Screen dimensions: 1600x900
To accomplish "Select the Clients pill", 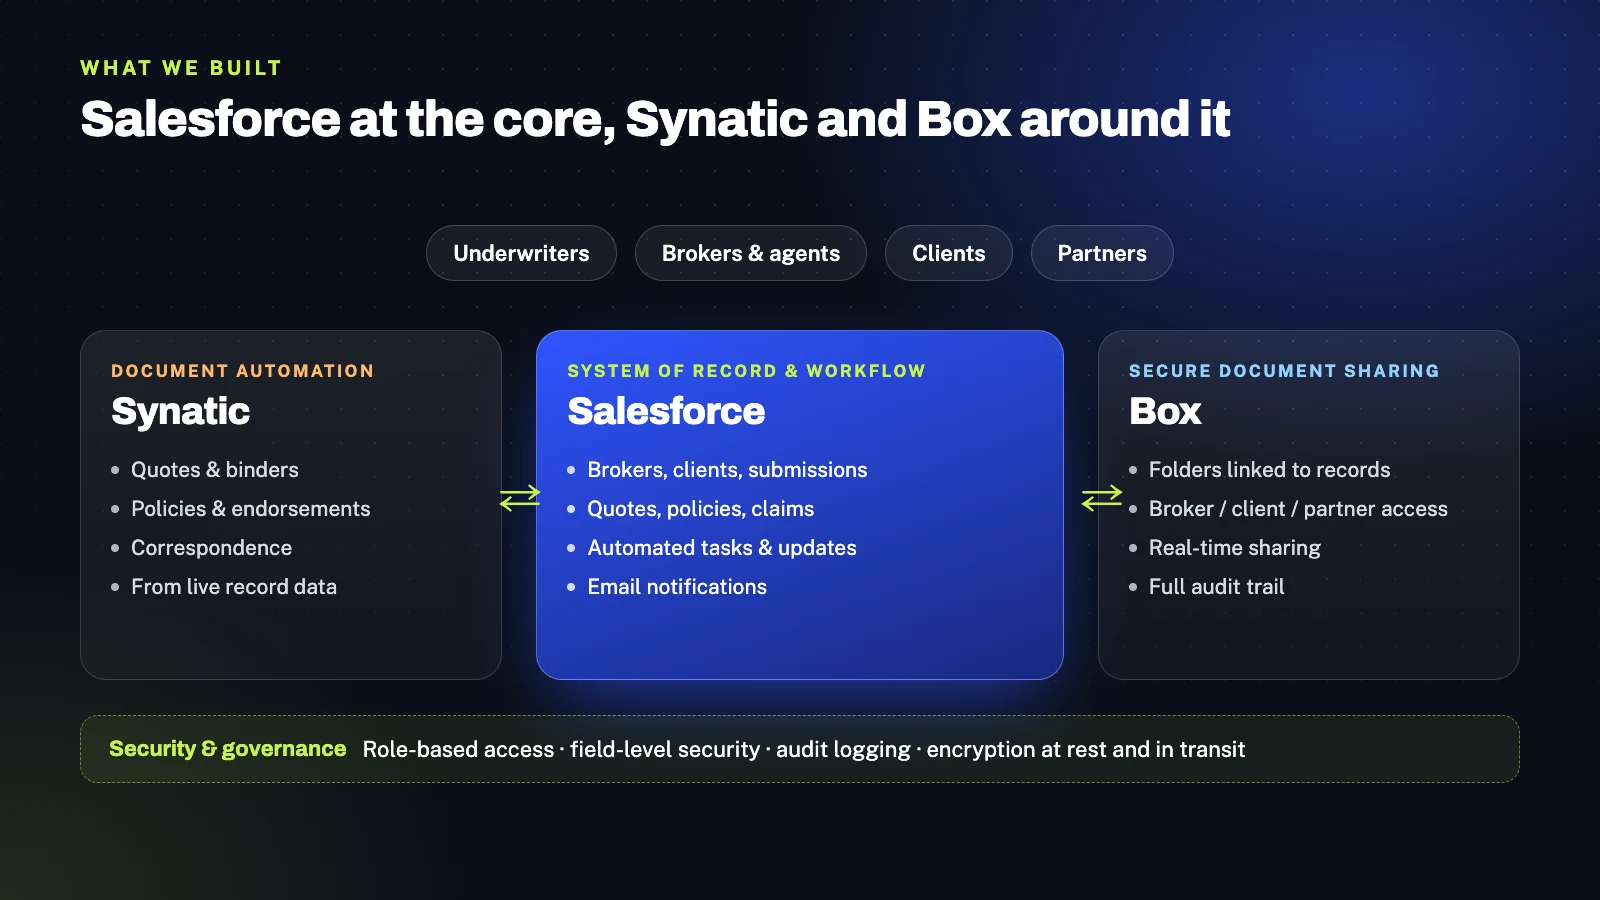I will click(949, 253).
